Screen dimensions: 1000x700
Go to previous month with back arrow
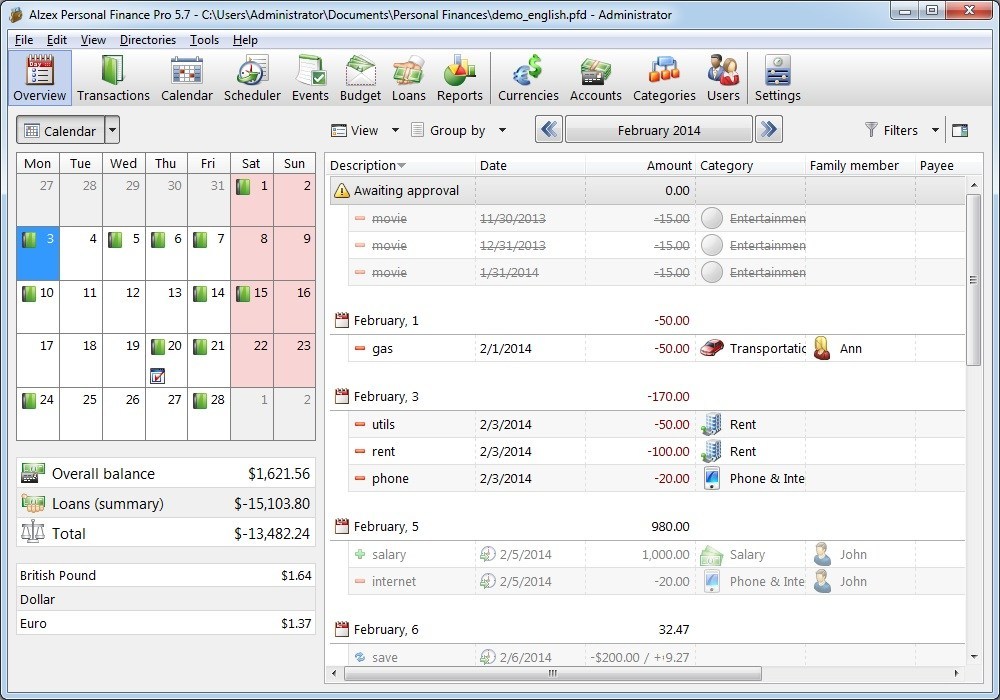548,129
